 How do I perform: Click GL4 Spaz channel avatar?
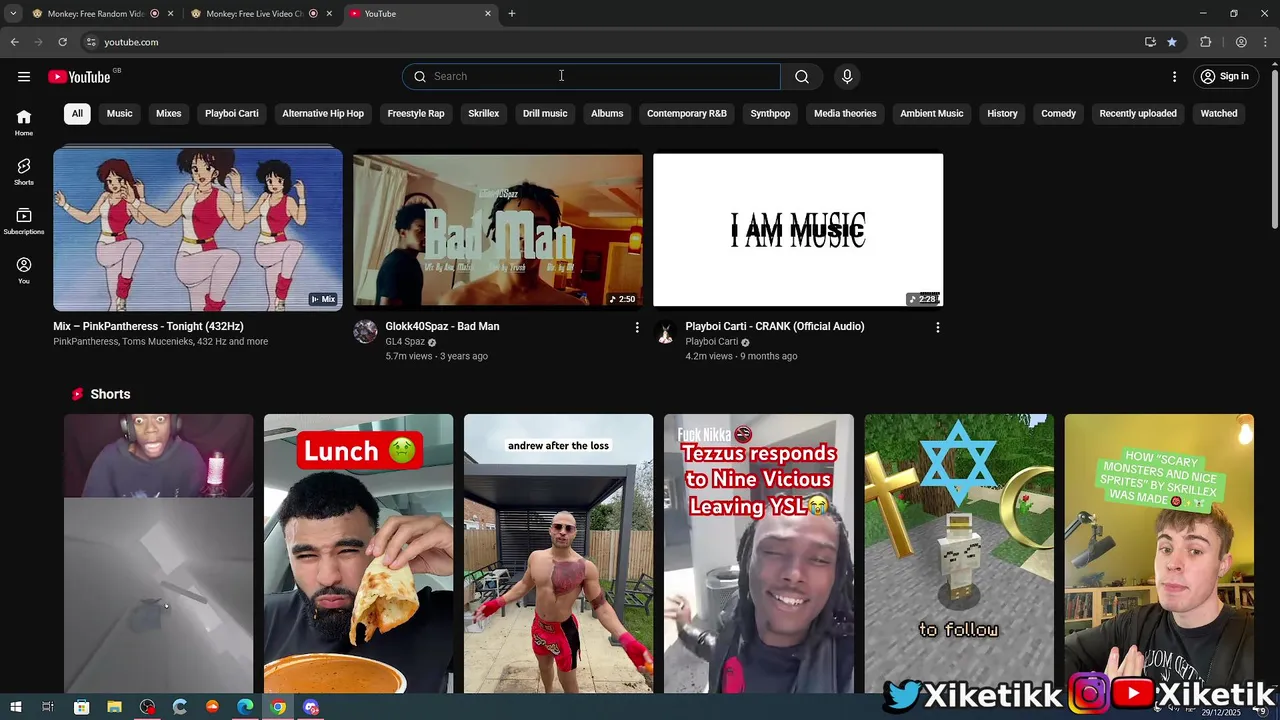(365, 332)
